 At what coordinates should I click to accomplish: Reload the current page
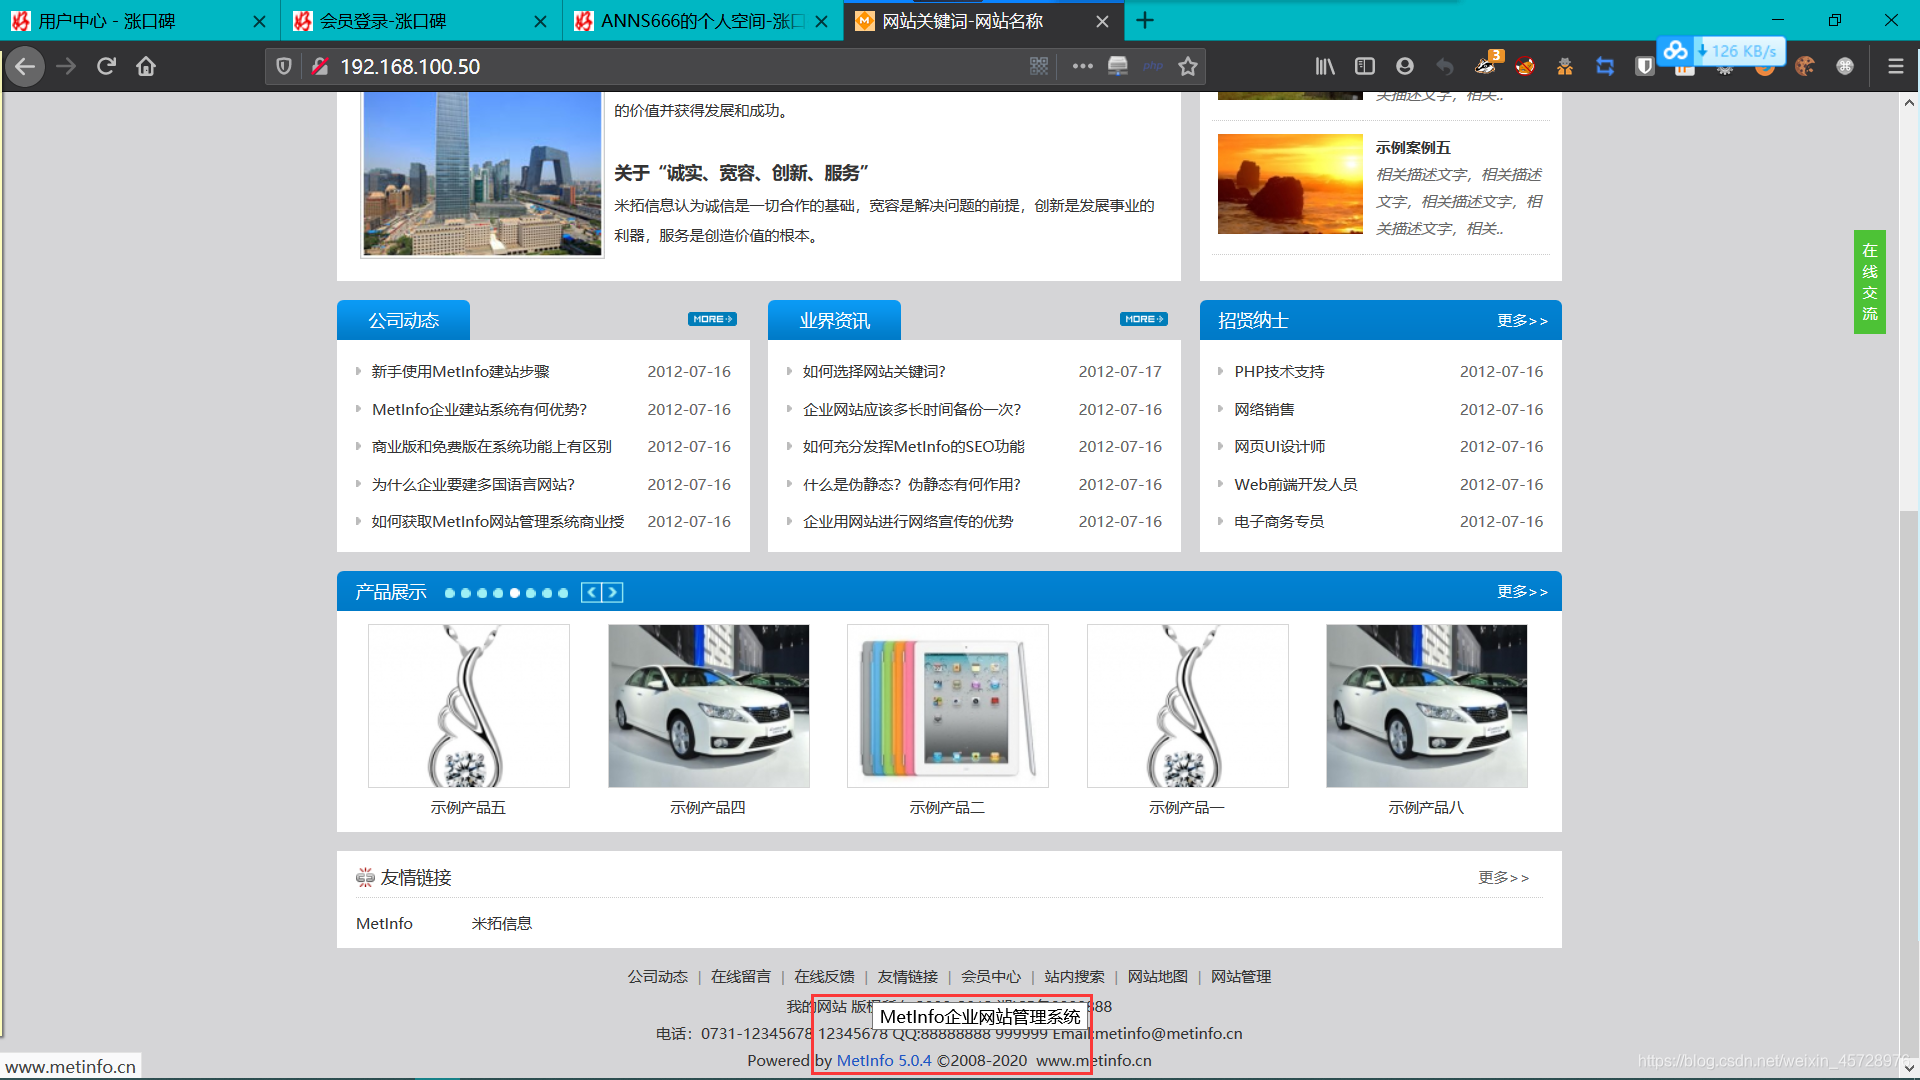[x=106, y=66]
